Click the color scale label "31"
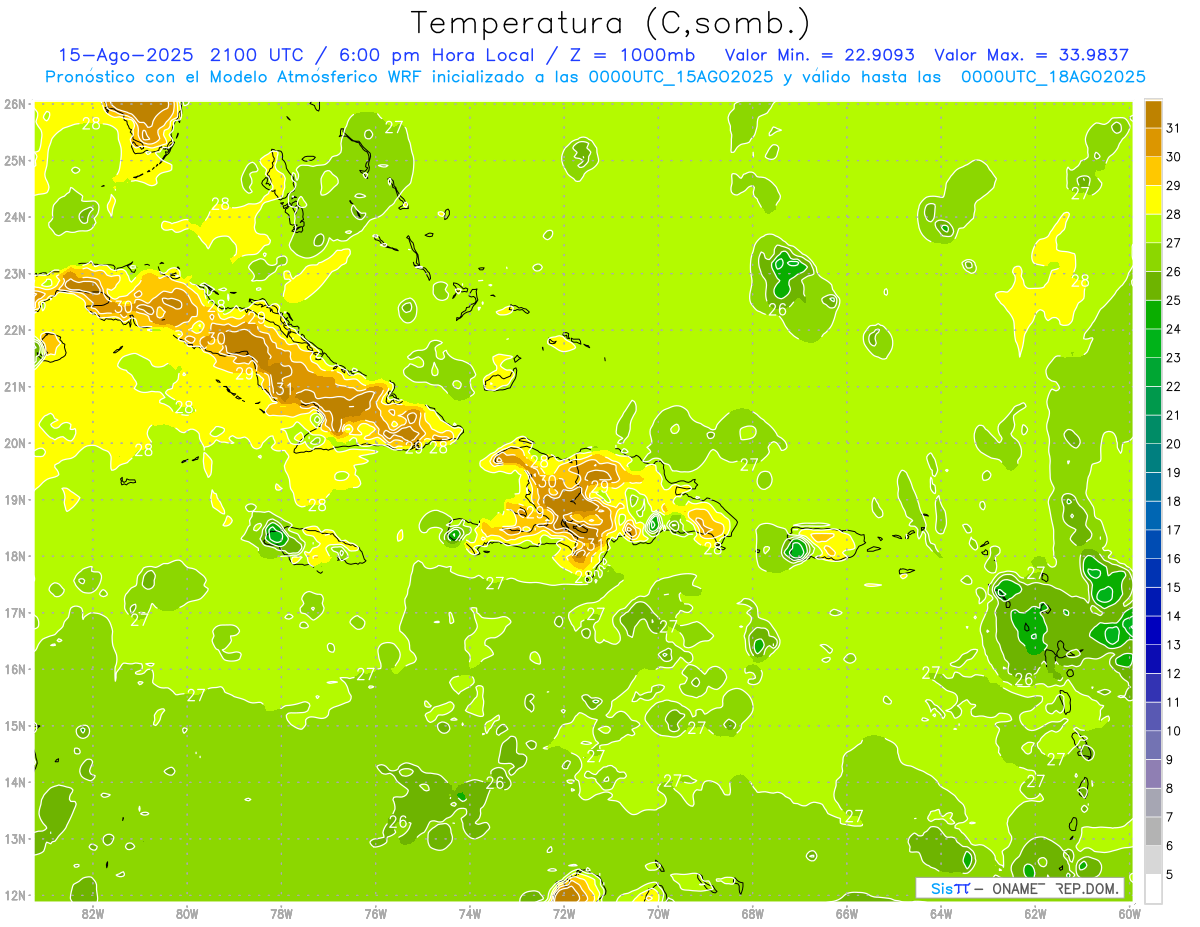 tap(1173, 128)
